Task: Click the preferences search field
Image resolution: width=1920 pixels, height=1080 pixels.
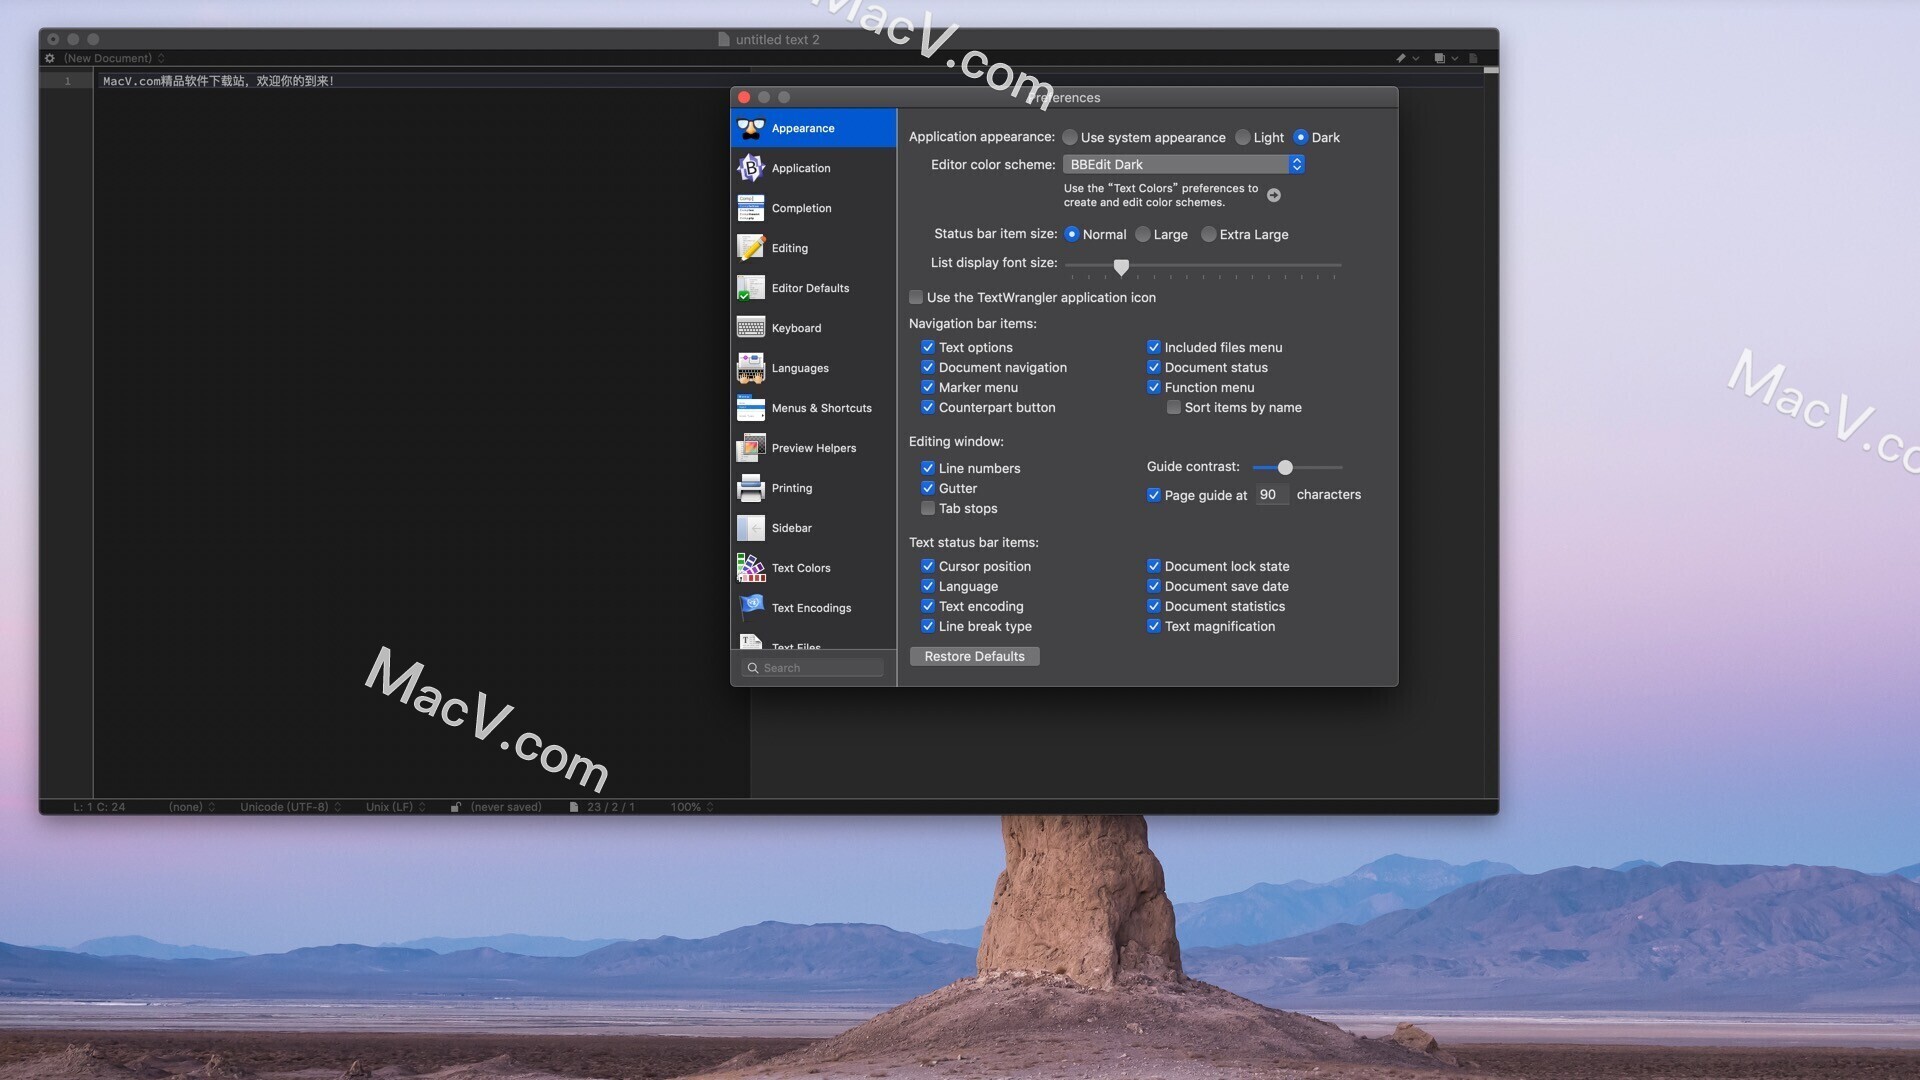Action: (x=812, y=667)
